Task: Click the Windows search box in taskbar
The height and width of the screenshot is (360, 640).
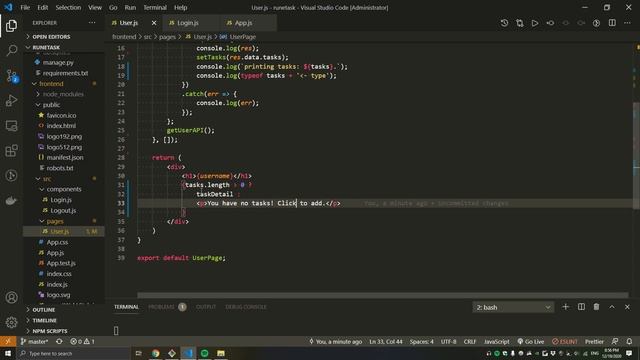Action: point(73,353)
